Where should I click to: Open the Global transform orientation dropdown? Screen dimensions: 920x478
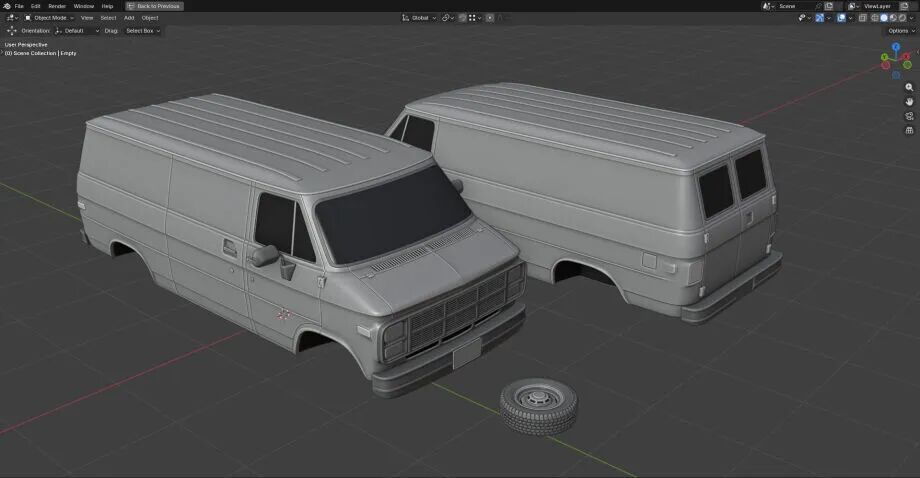pos(419,18)
